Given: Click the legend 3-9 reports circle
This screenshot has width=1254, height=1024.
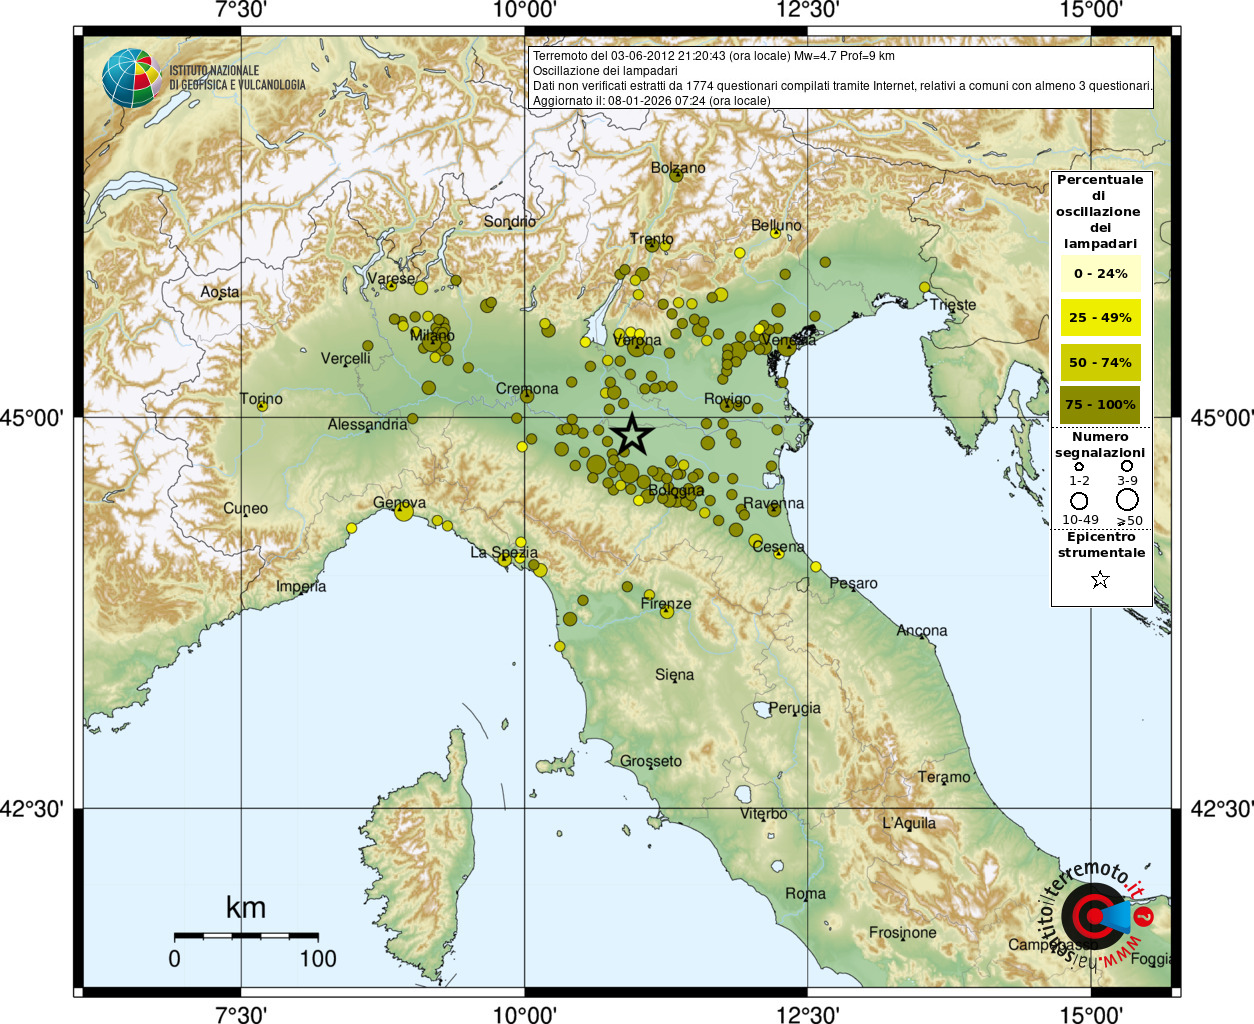Looking at the screenshot, I should 1127,466.
